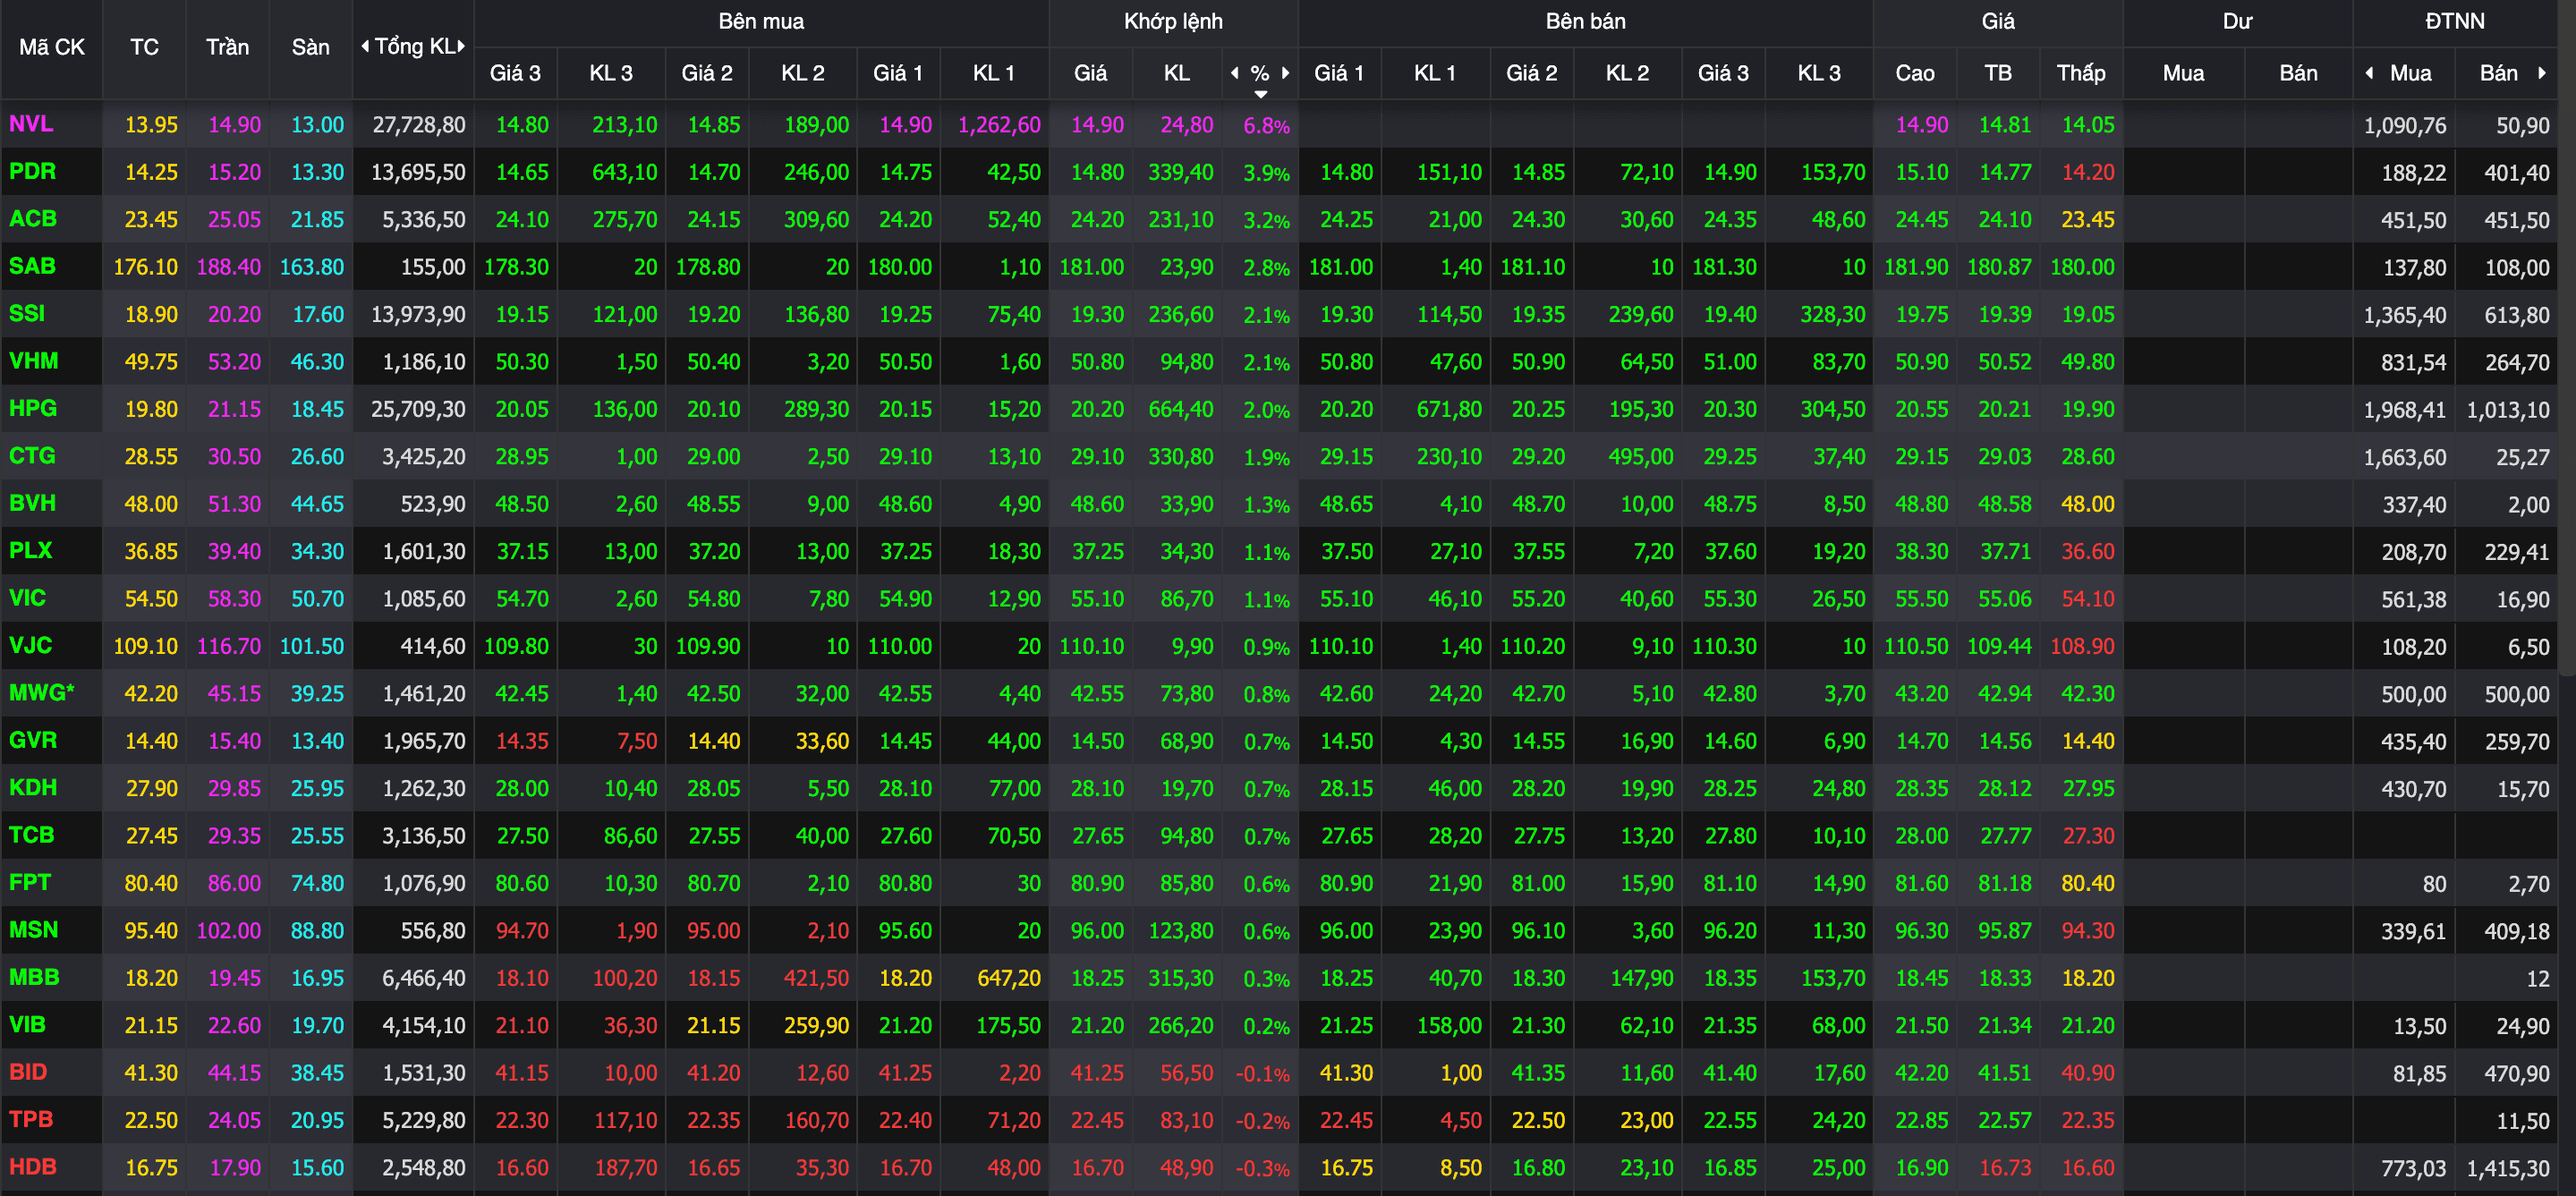Click the Sàn column header
The image size is (2576, 1196).
coord(310,47)
